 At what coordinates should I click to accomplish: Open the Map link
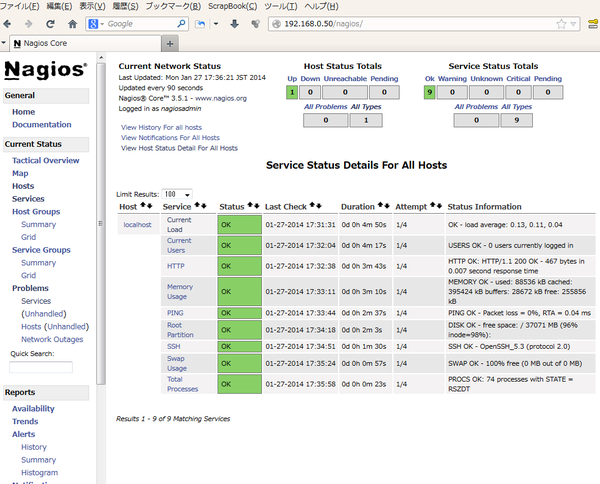(20, 173)
